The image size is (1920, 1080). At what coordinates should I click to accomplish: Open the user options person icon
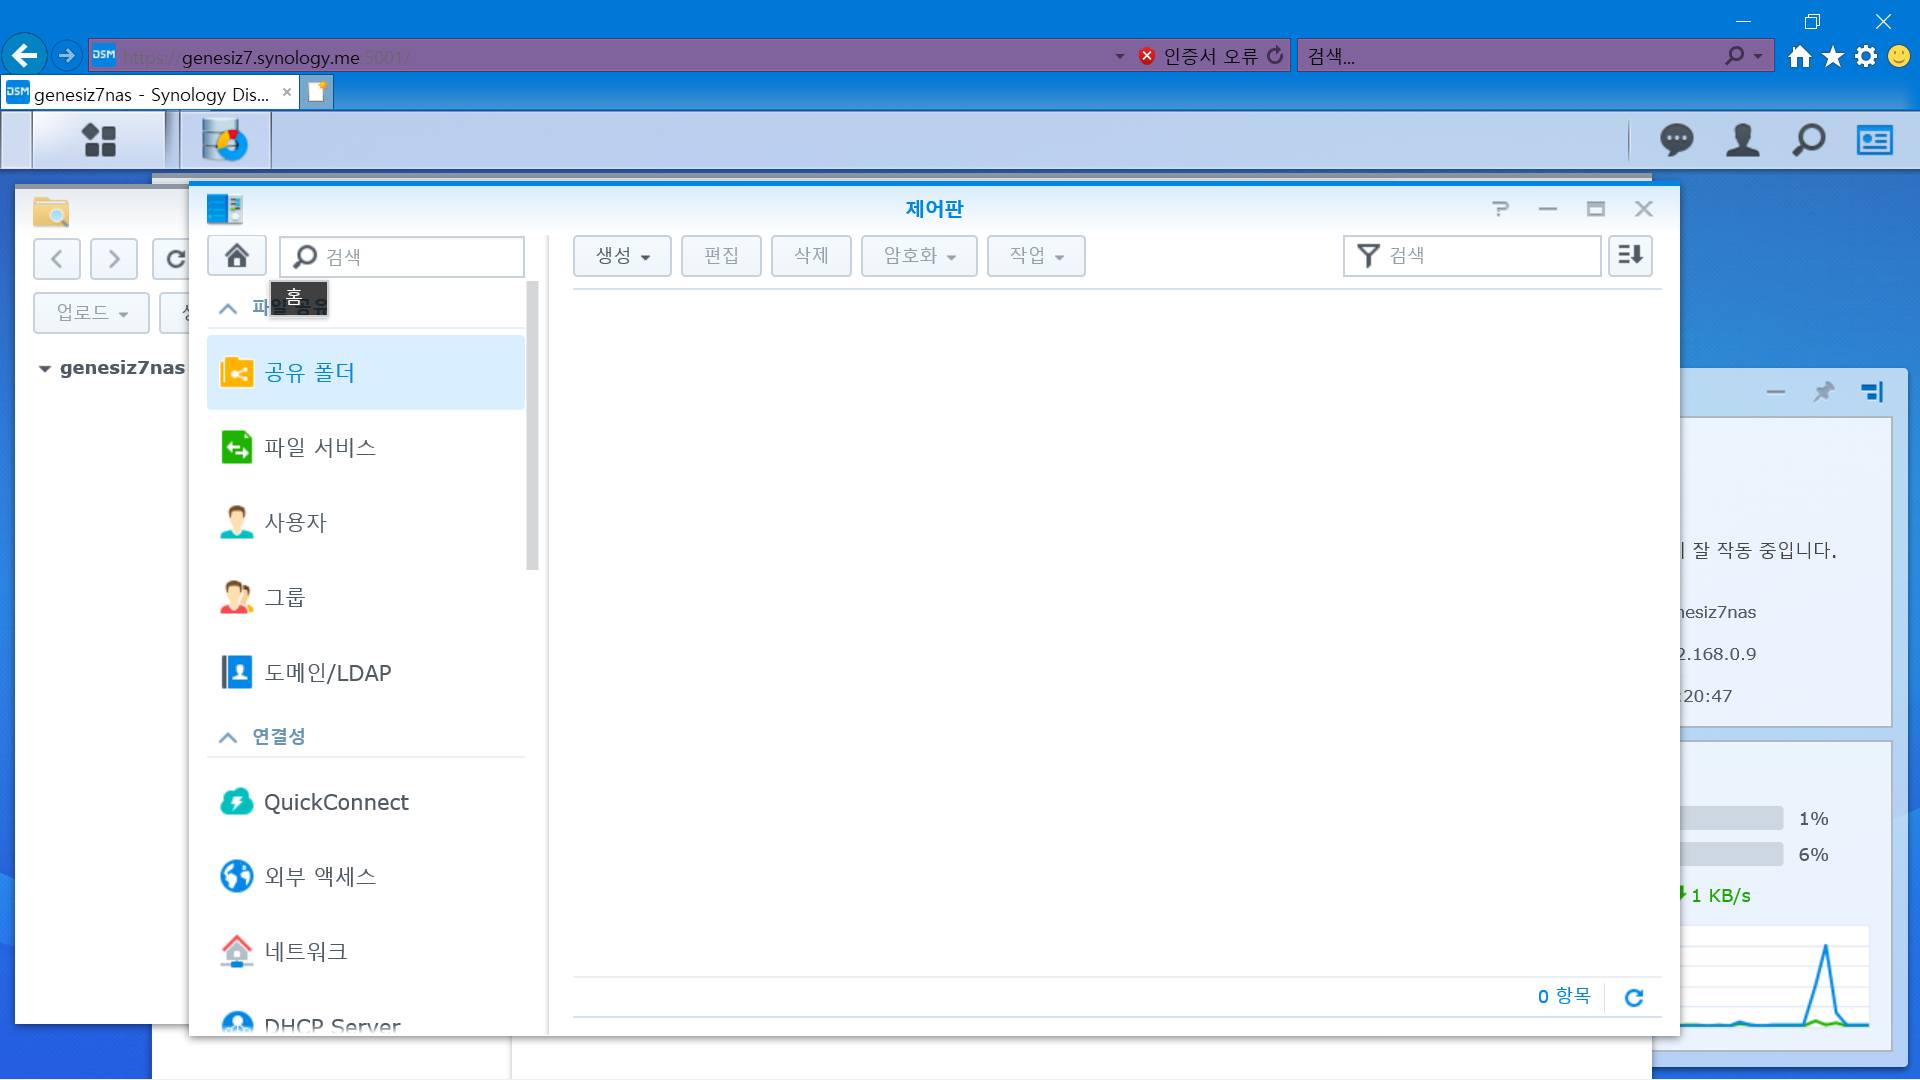point(1742,140)
